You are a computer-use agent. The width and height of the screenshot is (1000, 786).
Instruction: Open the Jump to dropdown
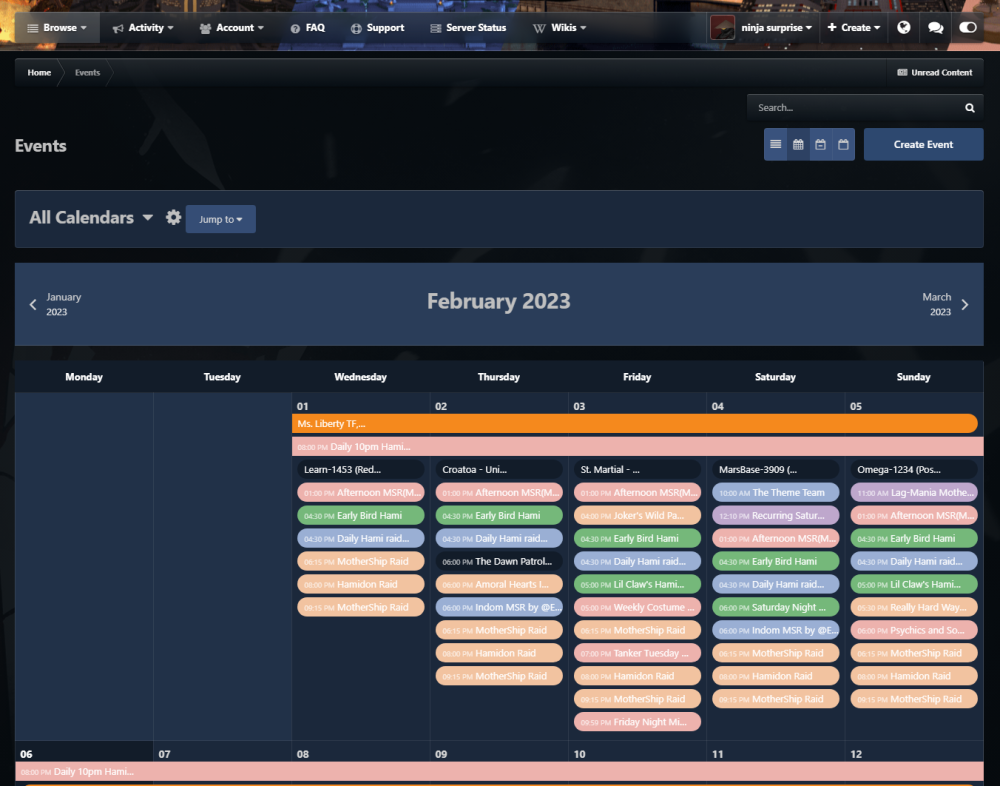point(220,219)
